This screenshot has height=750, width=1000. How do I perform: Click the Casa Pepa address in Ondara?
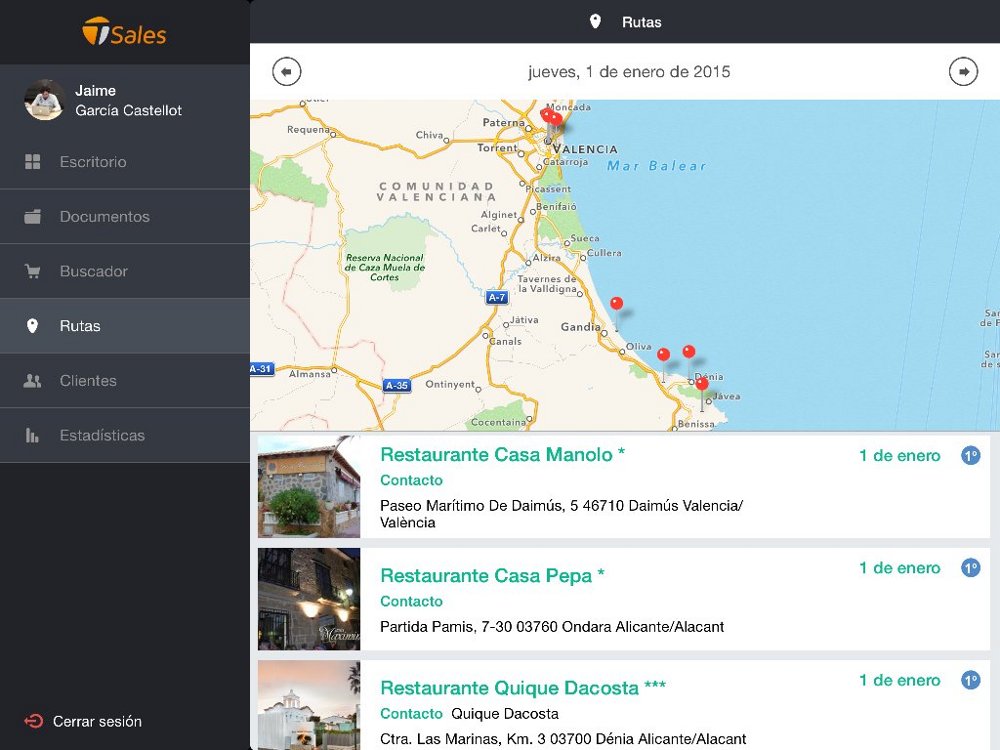coord(552,627)
